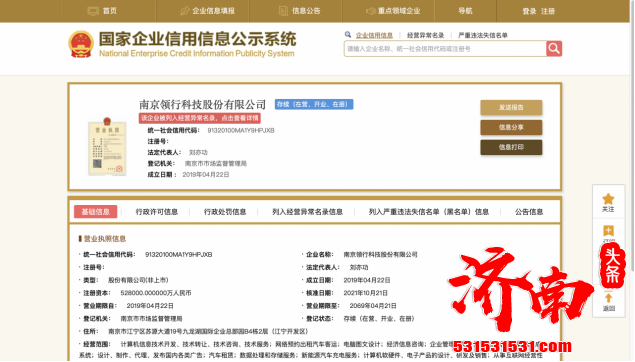Click the icon beside 重点领域企业

[x=371, y=11]
